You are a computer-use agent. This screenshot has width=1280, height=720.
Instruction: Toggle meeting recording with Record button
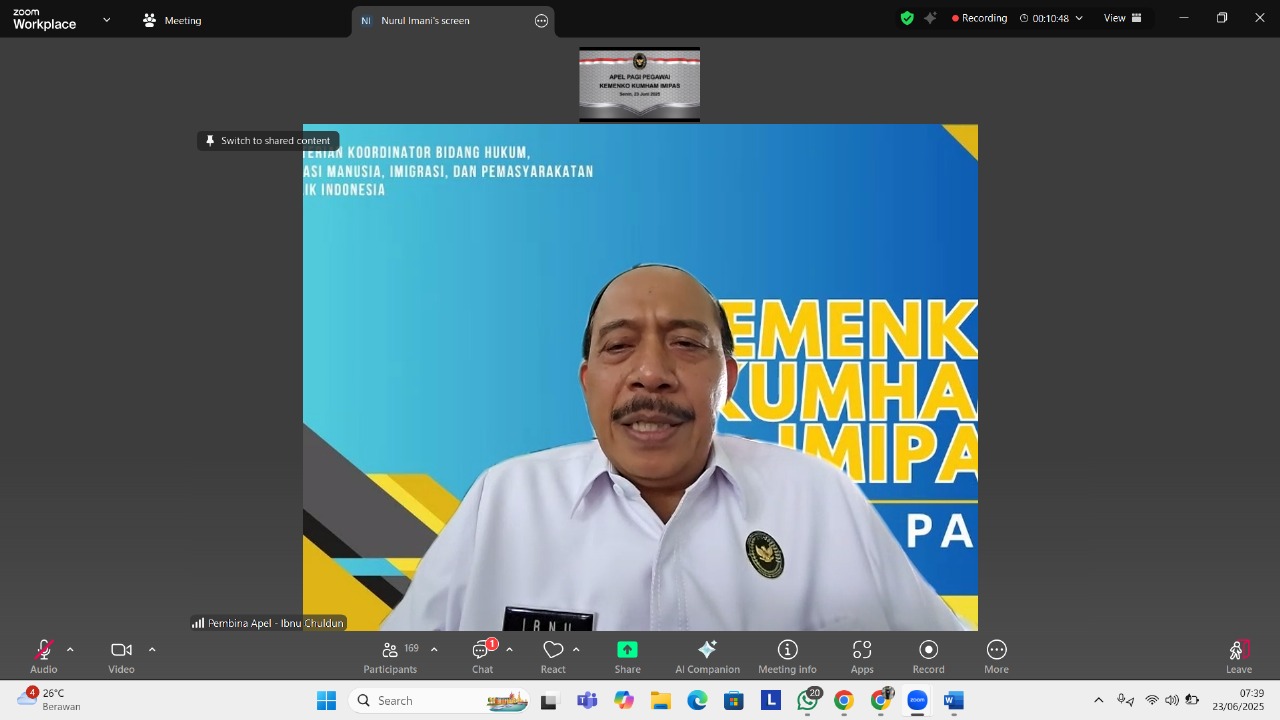click(928, 656)
